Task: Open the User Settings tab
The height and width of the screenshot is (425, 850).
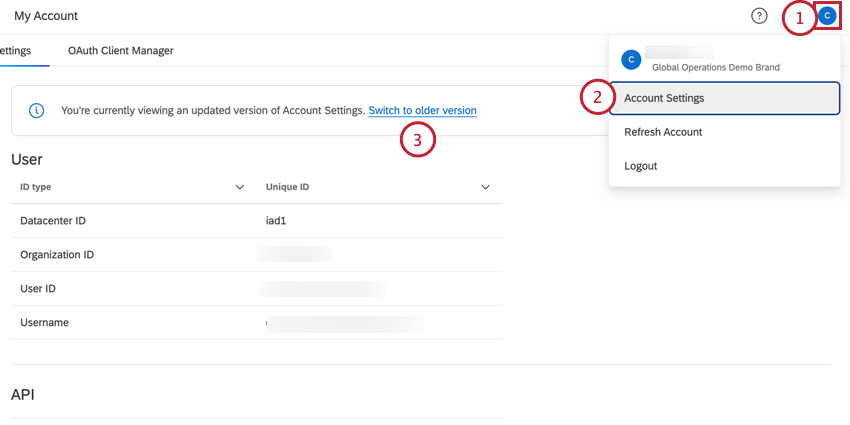Action: click(17, 50)
